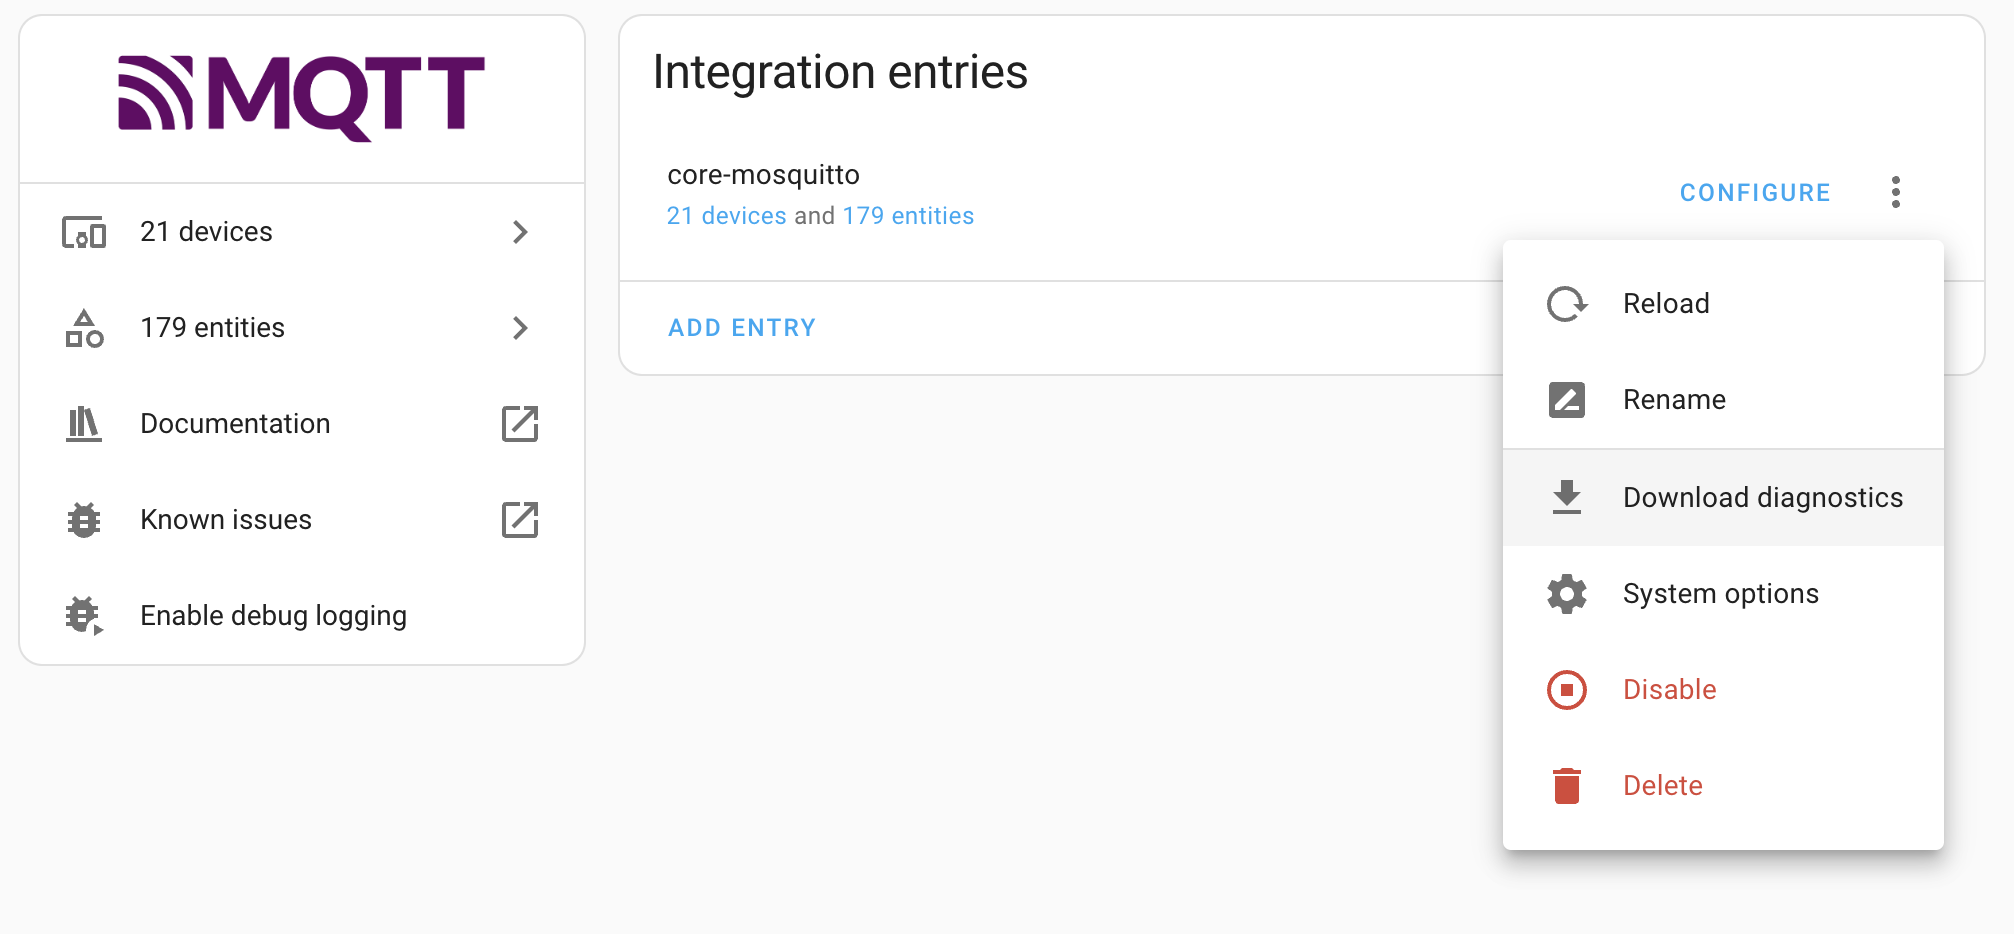Expand the 179 entities chevron
The width and height of the screenshot is (2014, 934).
click(520, 328)
